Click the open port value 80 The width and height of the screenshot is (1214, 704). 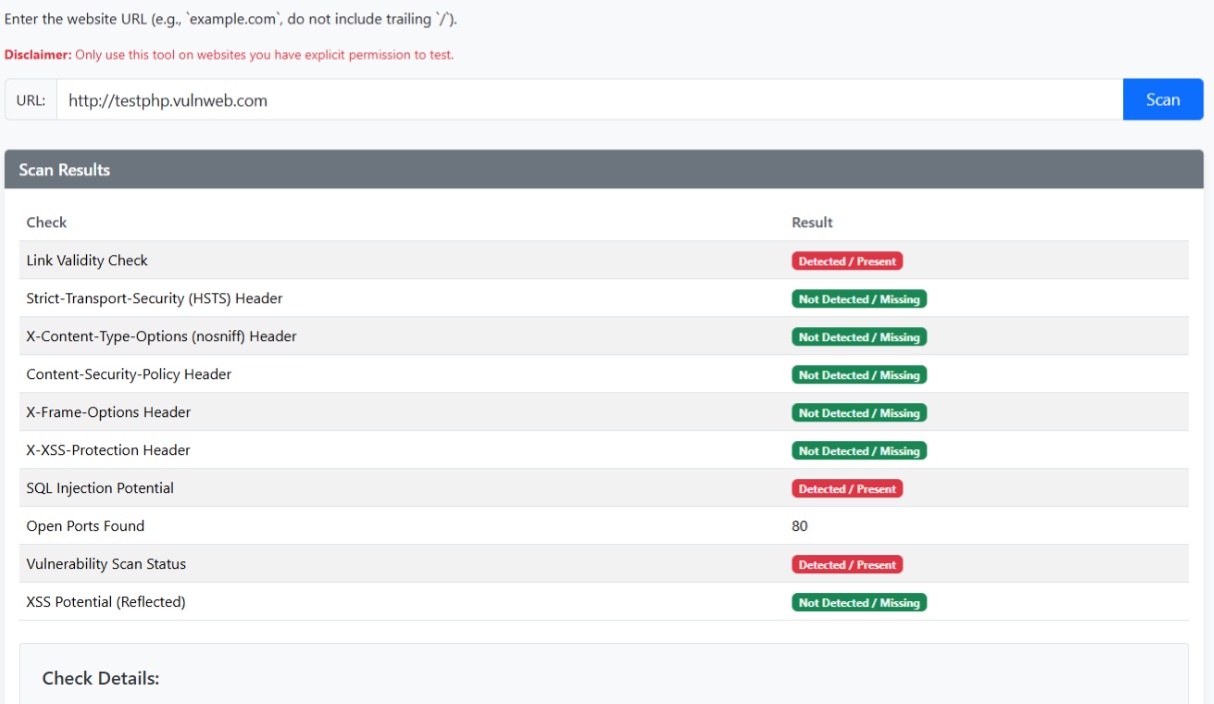(800, 526)
